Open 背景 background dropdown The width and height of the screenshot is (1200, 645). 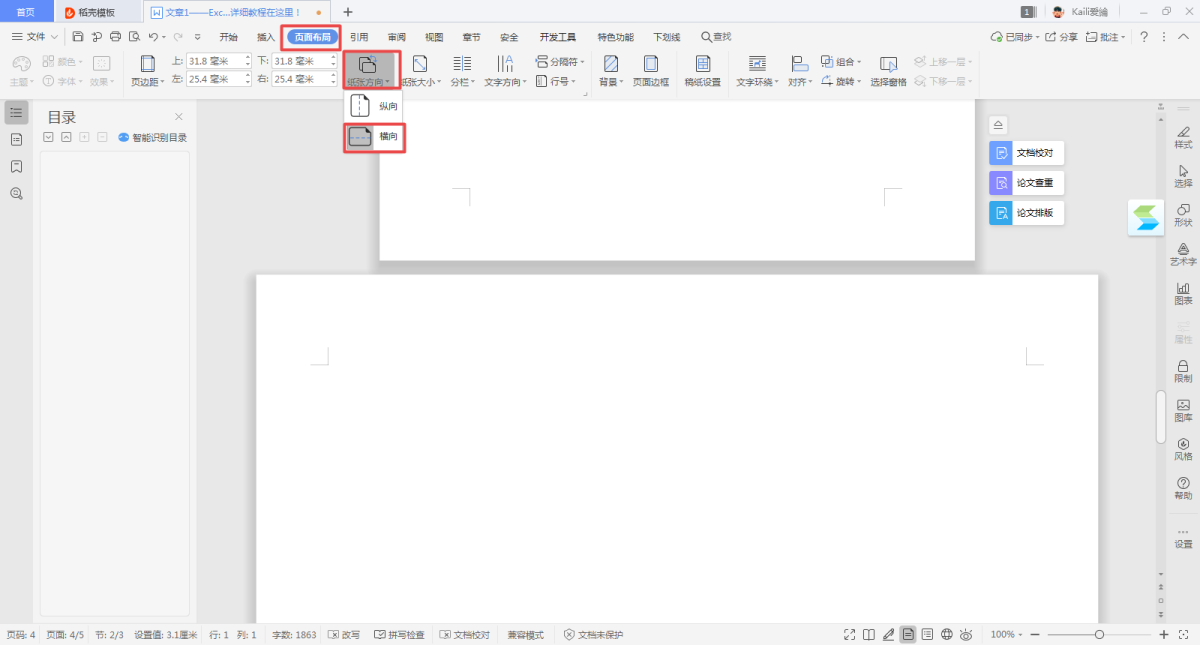(x=611, y=71)
